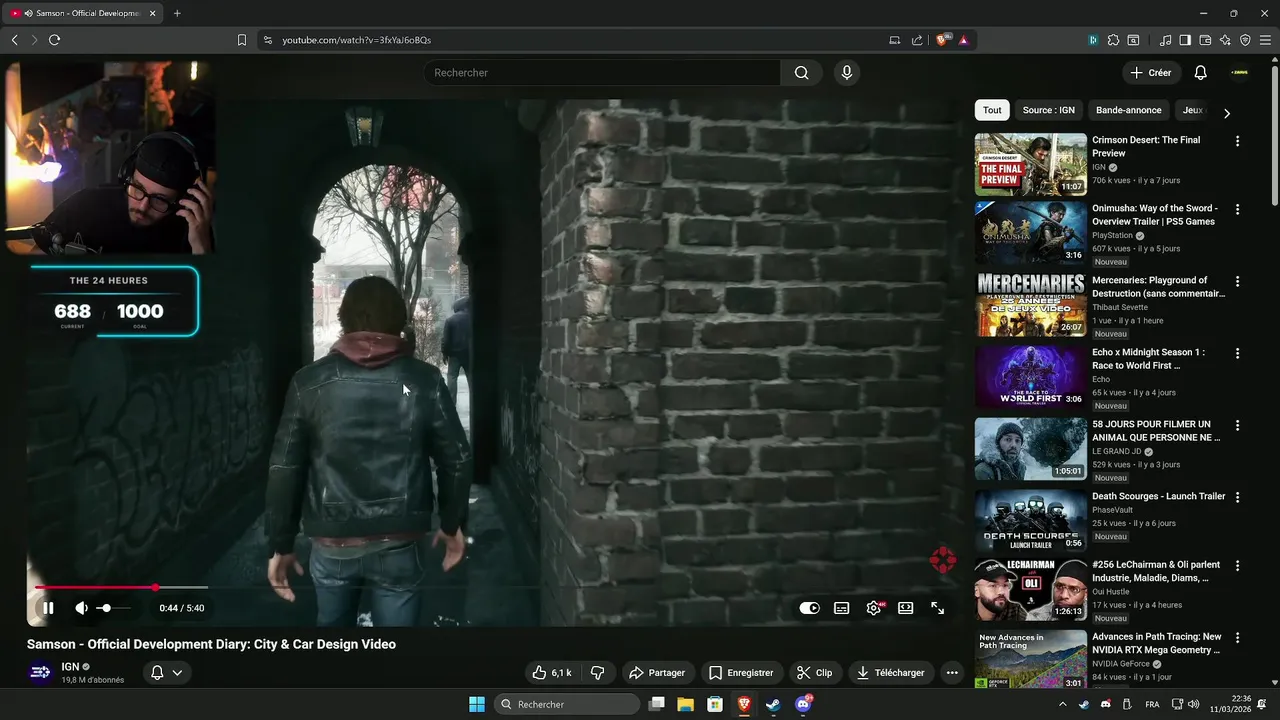Screen dimensions: 1280x720
Task: Focus the YouTube Rechercher search box
Action: pos(602,73)
